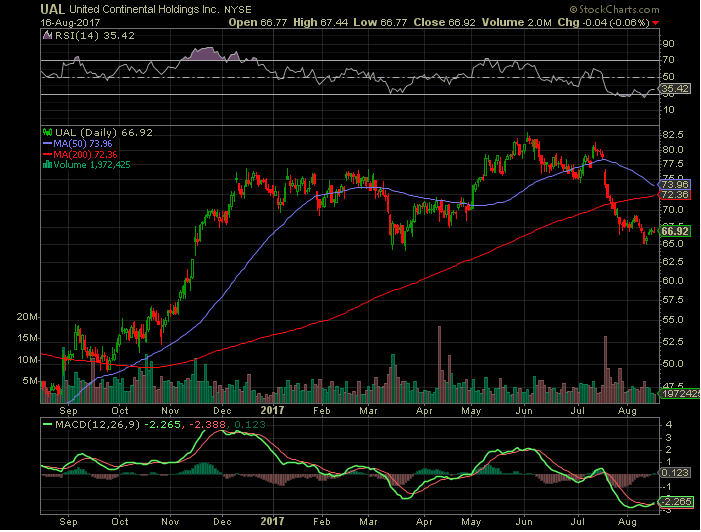
Task: Click the 60.0 price axis label
Action: tap(673, 281)
